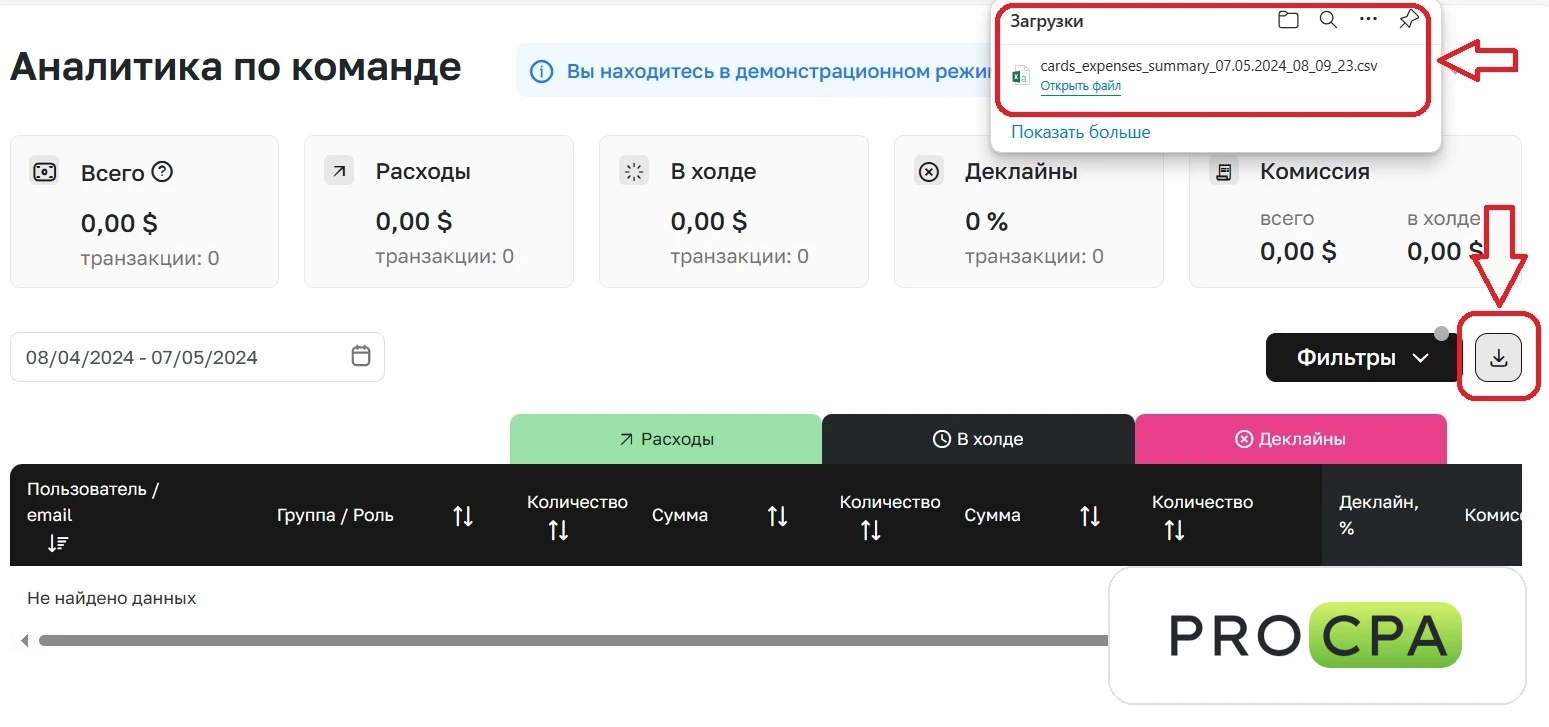This screenshot has width=1549, height=727.
Task: Click the info icon in demo mode banner
Action: click(x=541, y=72)
